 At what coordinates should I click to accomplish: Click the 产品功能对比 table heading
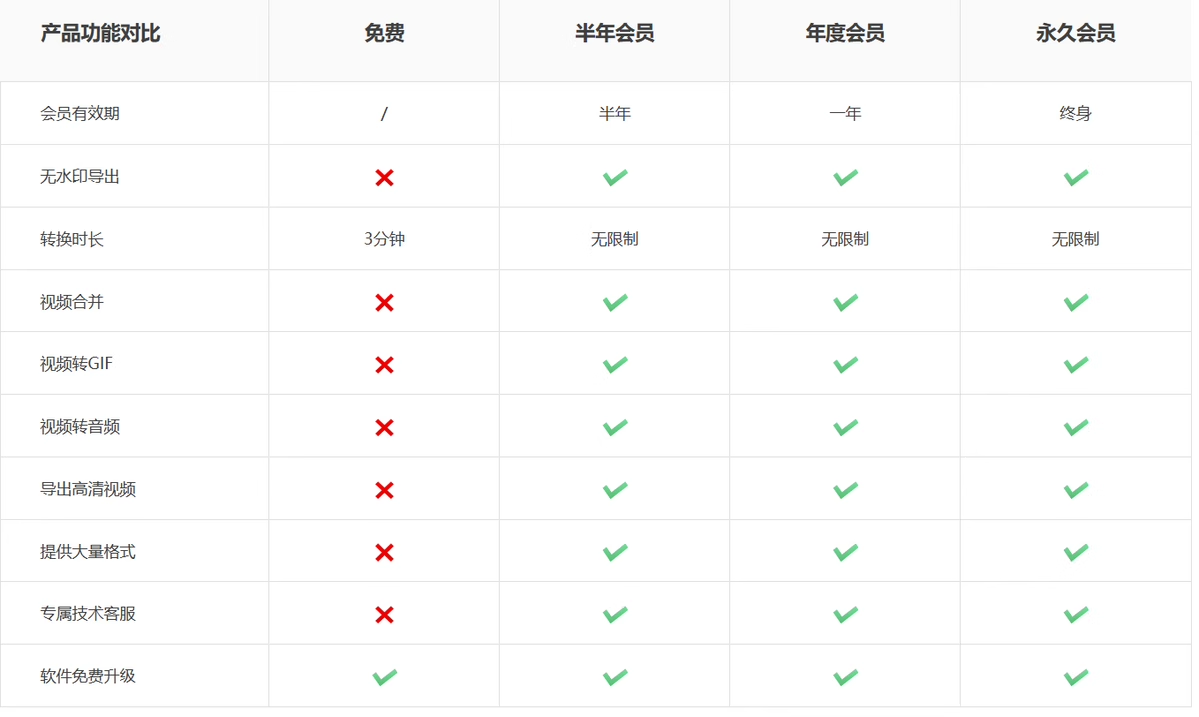point(100,33)
